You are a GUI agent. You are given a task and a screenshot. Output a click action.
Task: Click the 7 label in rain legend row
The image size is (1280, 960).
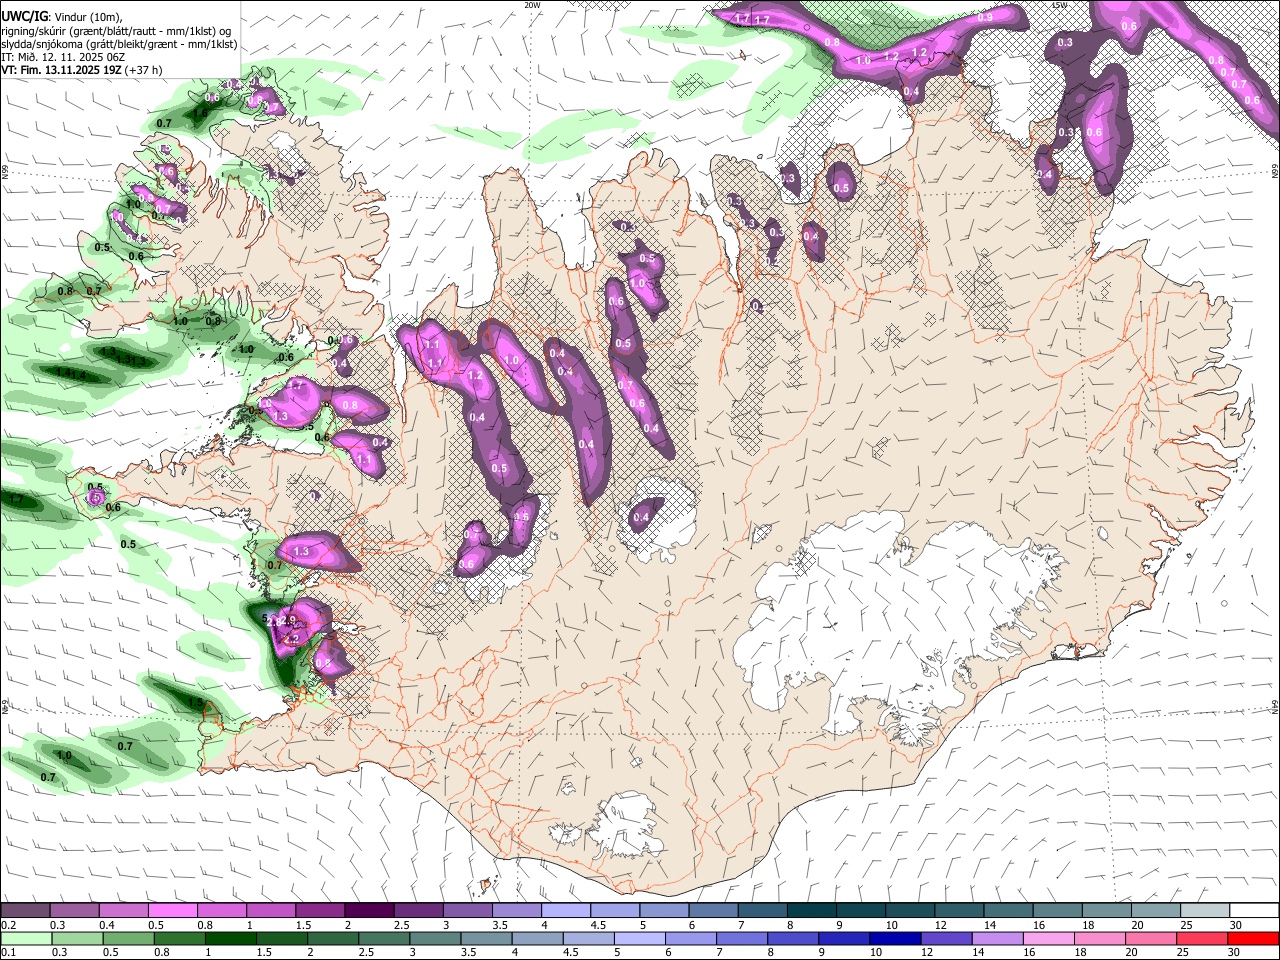point(719,953)
